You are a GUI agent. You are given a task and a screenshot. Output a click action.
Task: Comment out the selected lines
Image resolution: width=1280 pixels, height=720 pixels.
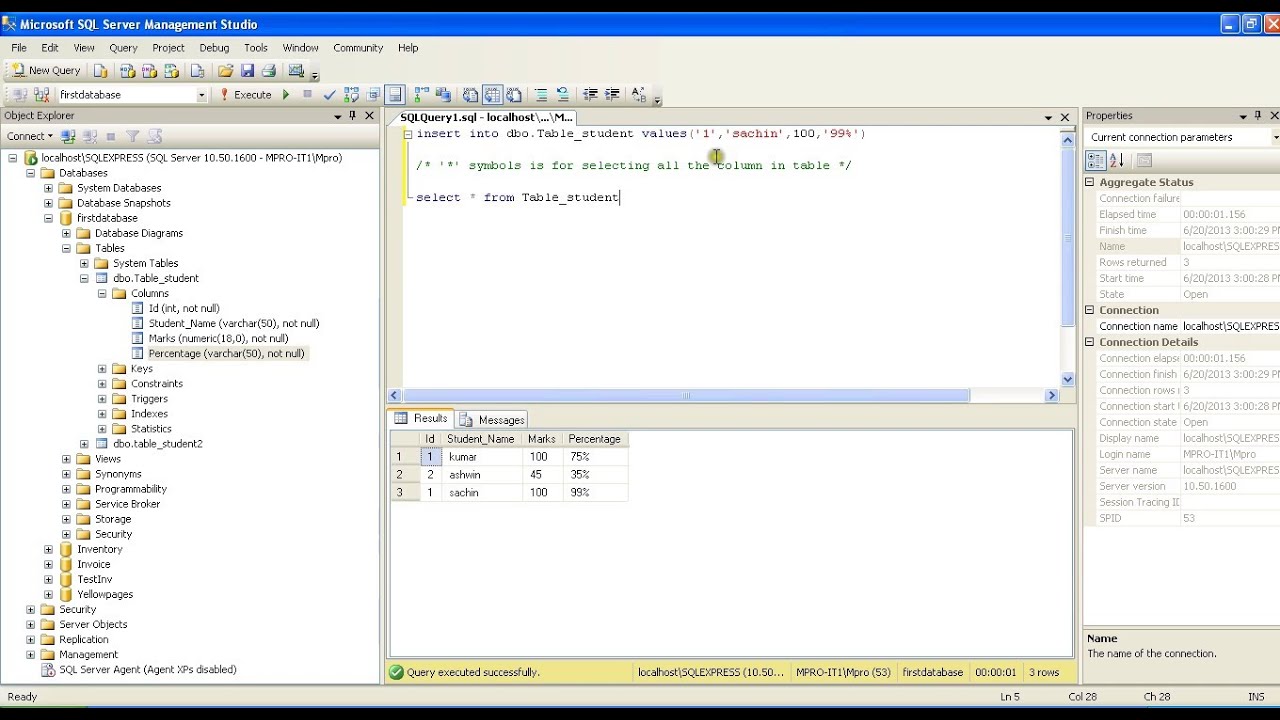[x=541, y=95]
